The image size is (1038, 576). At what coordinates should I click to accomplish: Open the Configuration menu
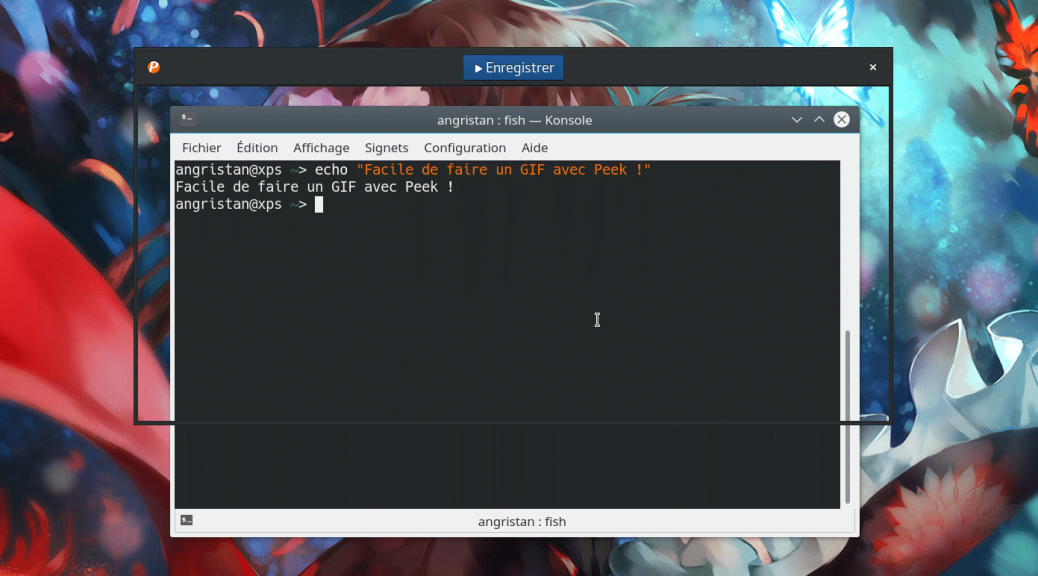(x=465, y=148)
